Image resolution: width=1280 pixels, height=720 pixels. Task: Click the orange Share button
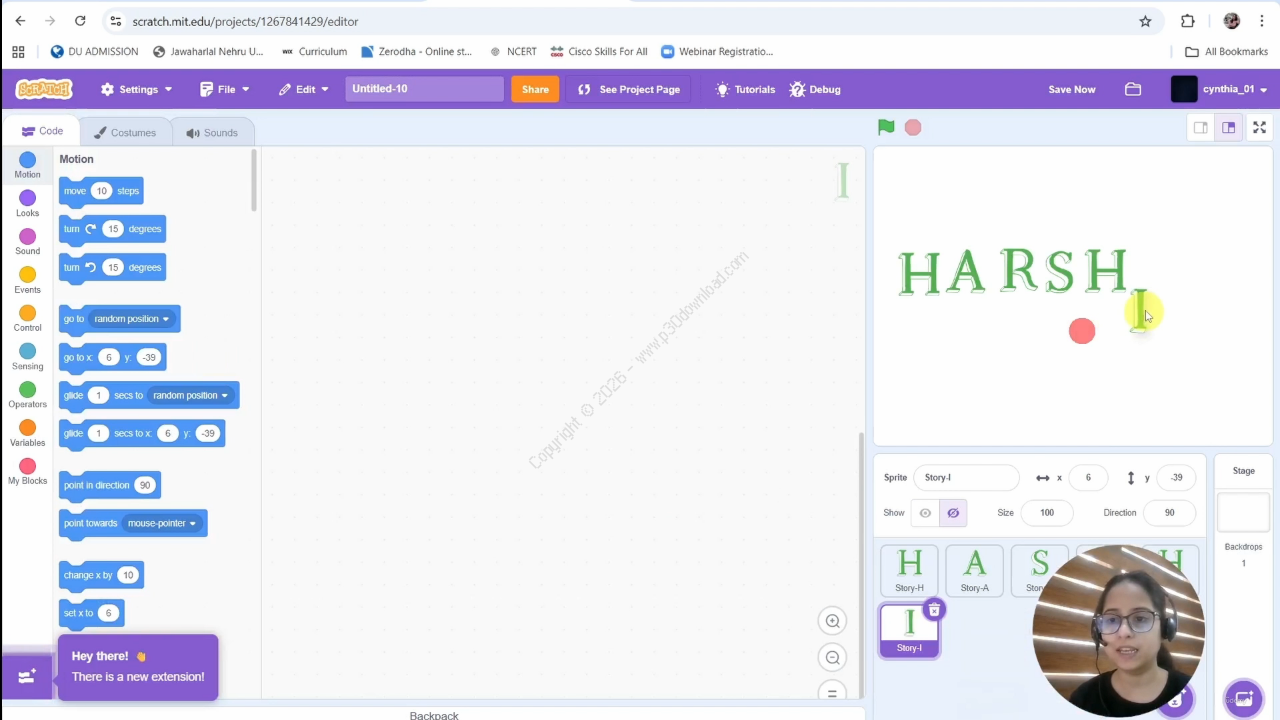[535, 89]
